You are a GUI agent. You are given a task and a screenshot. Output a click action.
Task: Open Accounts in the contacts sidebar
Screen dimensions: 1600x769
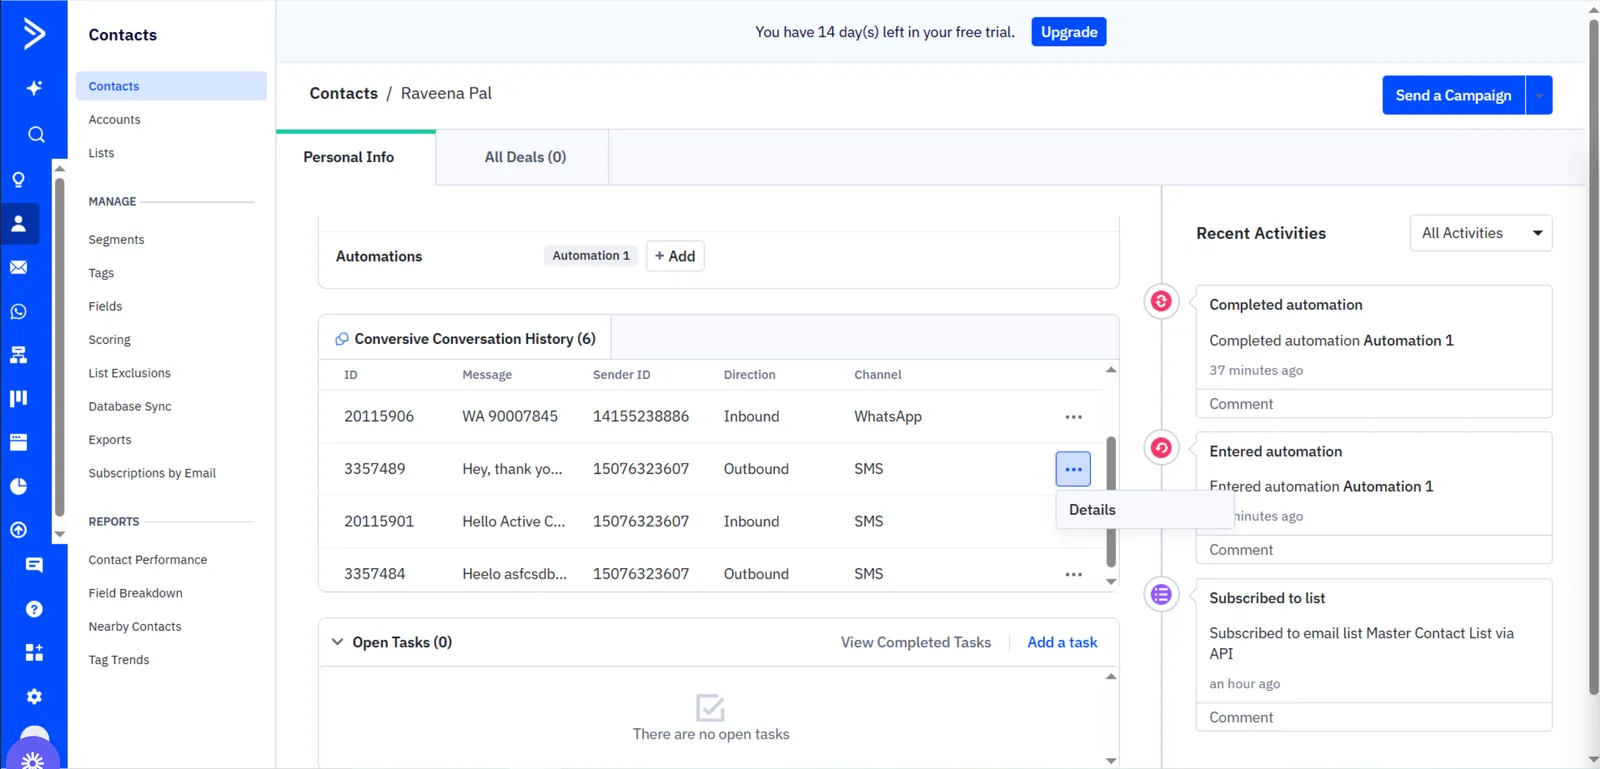(x=114, y=120)
